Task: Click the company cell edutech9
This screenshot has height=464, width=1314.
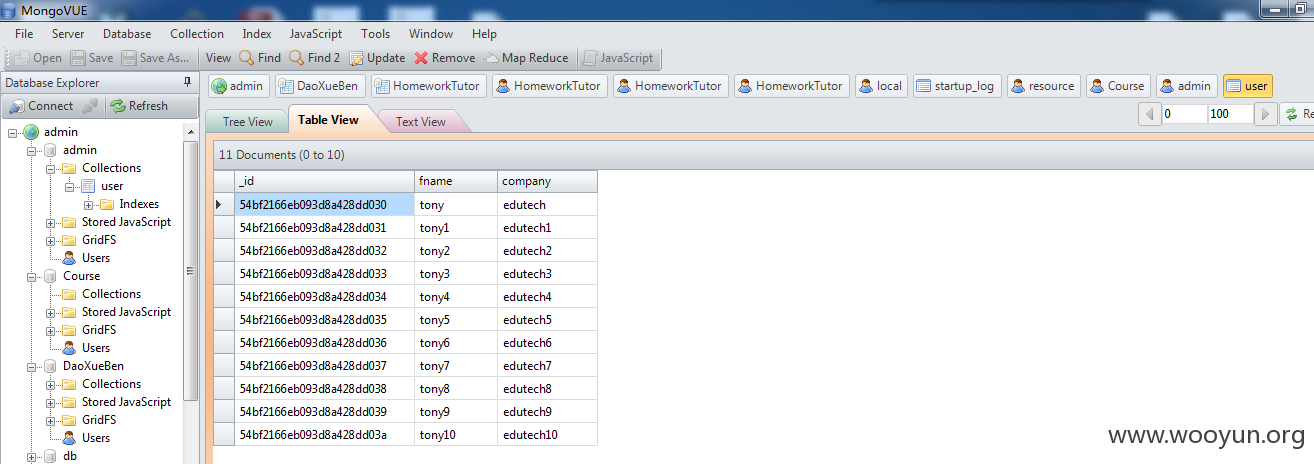Action: pyautogui.click(x=548, y=412)
